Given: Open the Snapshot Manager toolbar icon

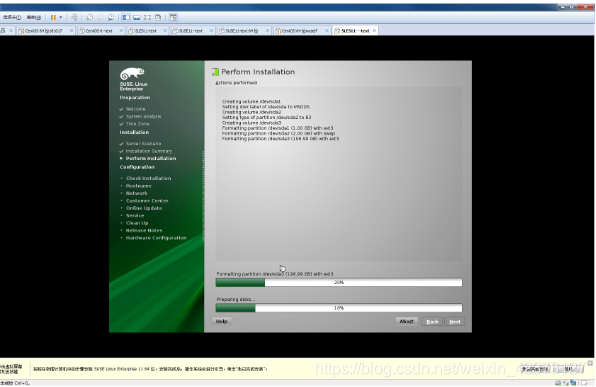Looking at the screenshot, I should click(111, 17).
